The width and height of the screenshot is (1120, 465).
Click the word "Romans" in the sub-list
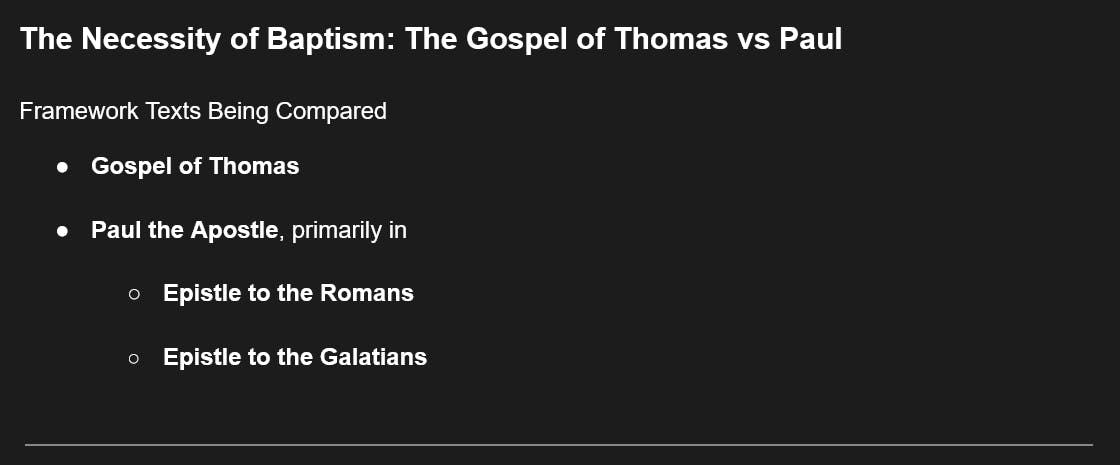pos(367,294)
